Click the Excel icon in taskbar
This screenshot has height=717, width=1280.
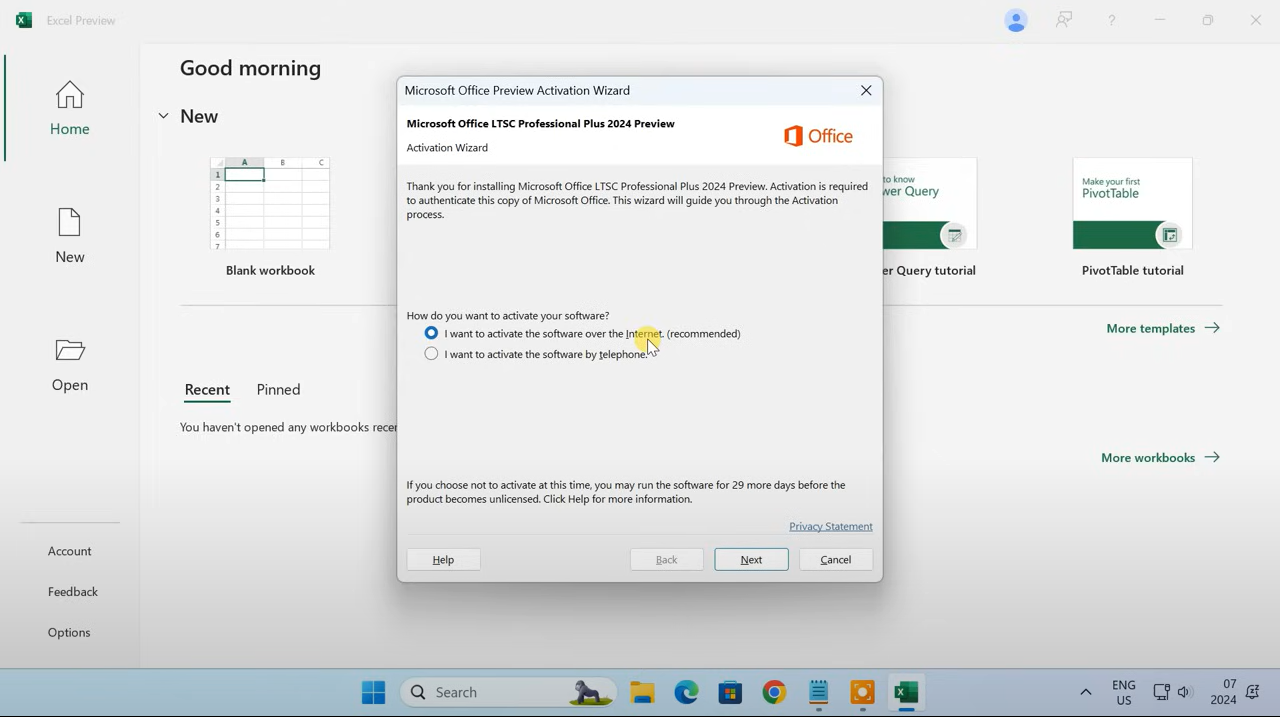pyautogui.click(x=906, y=692)
